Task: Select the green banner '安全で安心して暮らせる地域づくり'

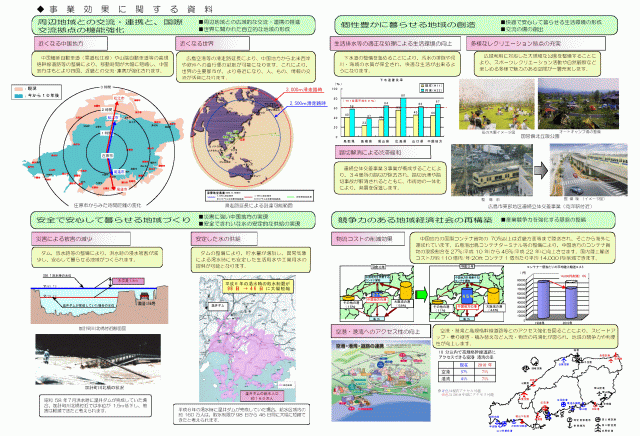Action: click(x=173, y=220)
